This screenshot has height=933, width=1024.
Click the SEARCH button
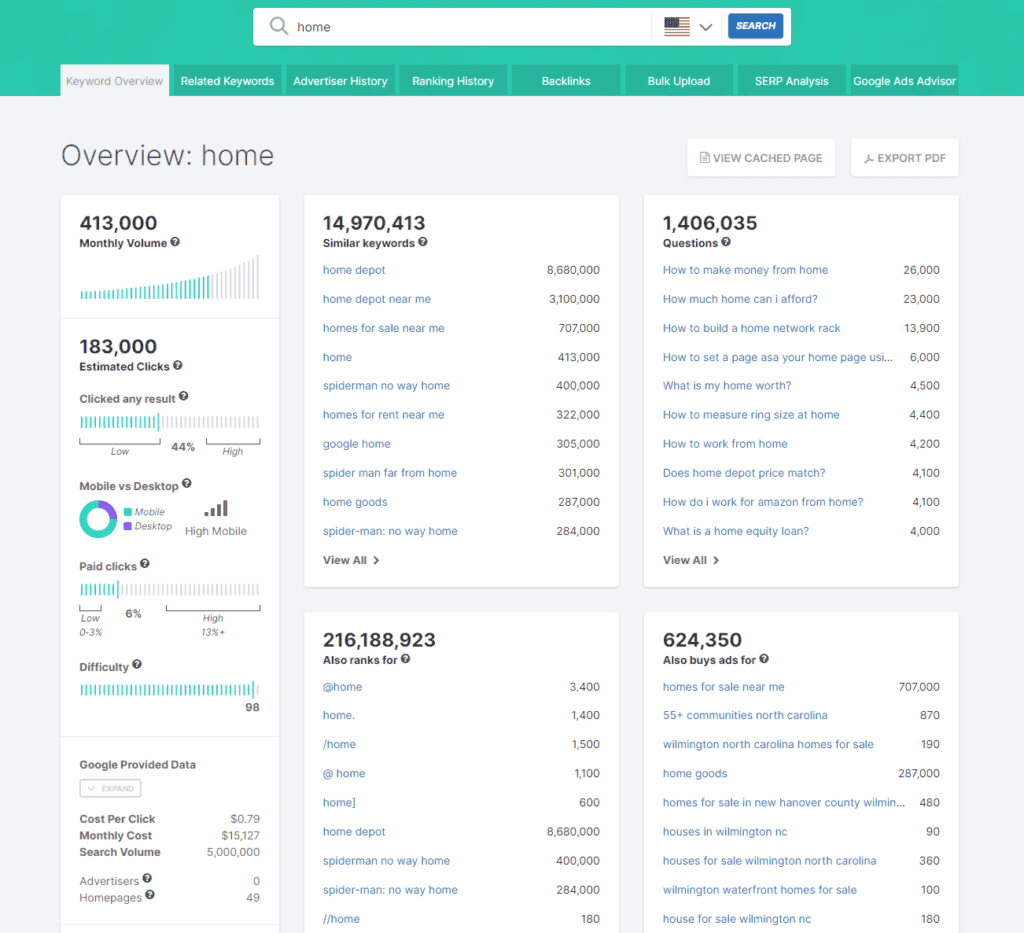(x=755, y=26)
